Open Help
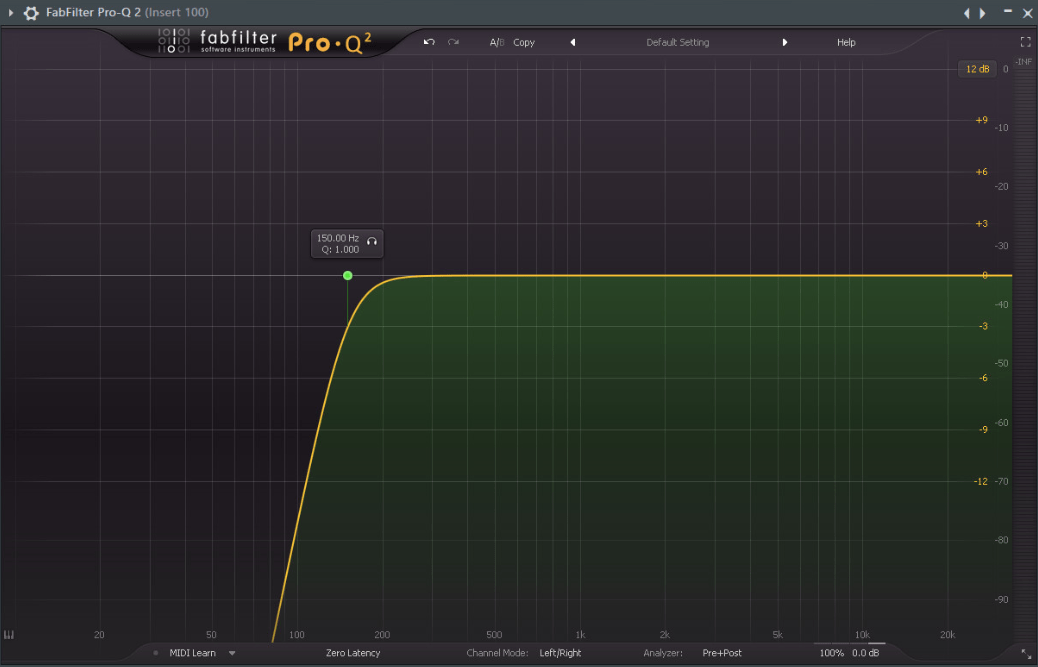Viewport: 1038px width, 667px height. [x=846, y=42]
